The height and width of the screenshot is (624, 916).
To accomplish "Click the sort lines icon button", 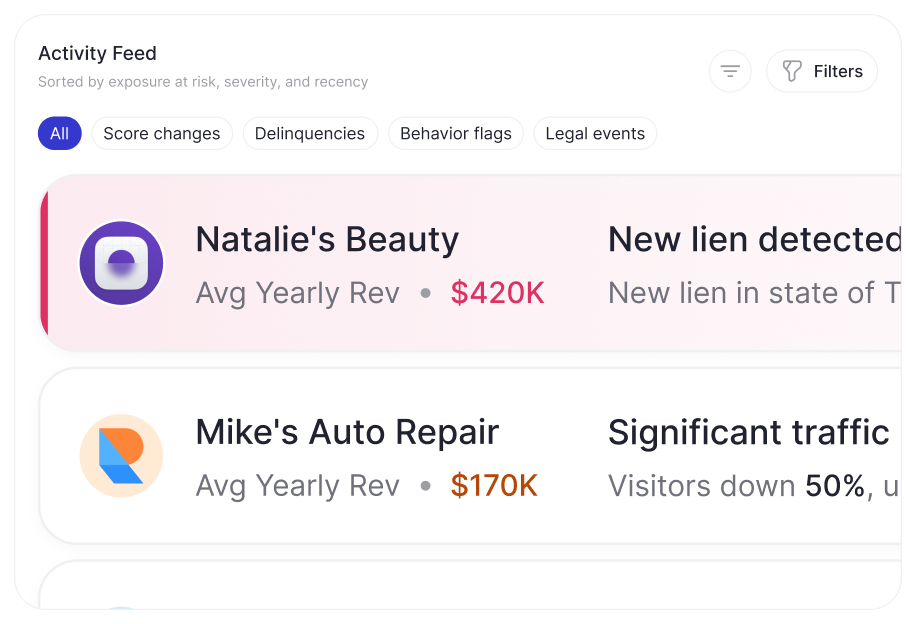I will click(730, 72).
